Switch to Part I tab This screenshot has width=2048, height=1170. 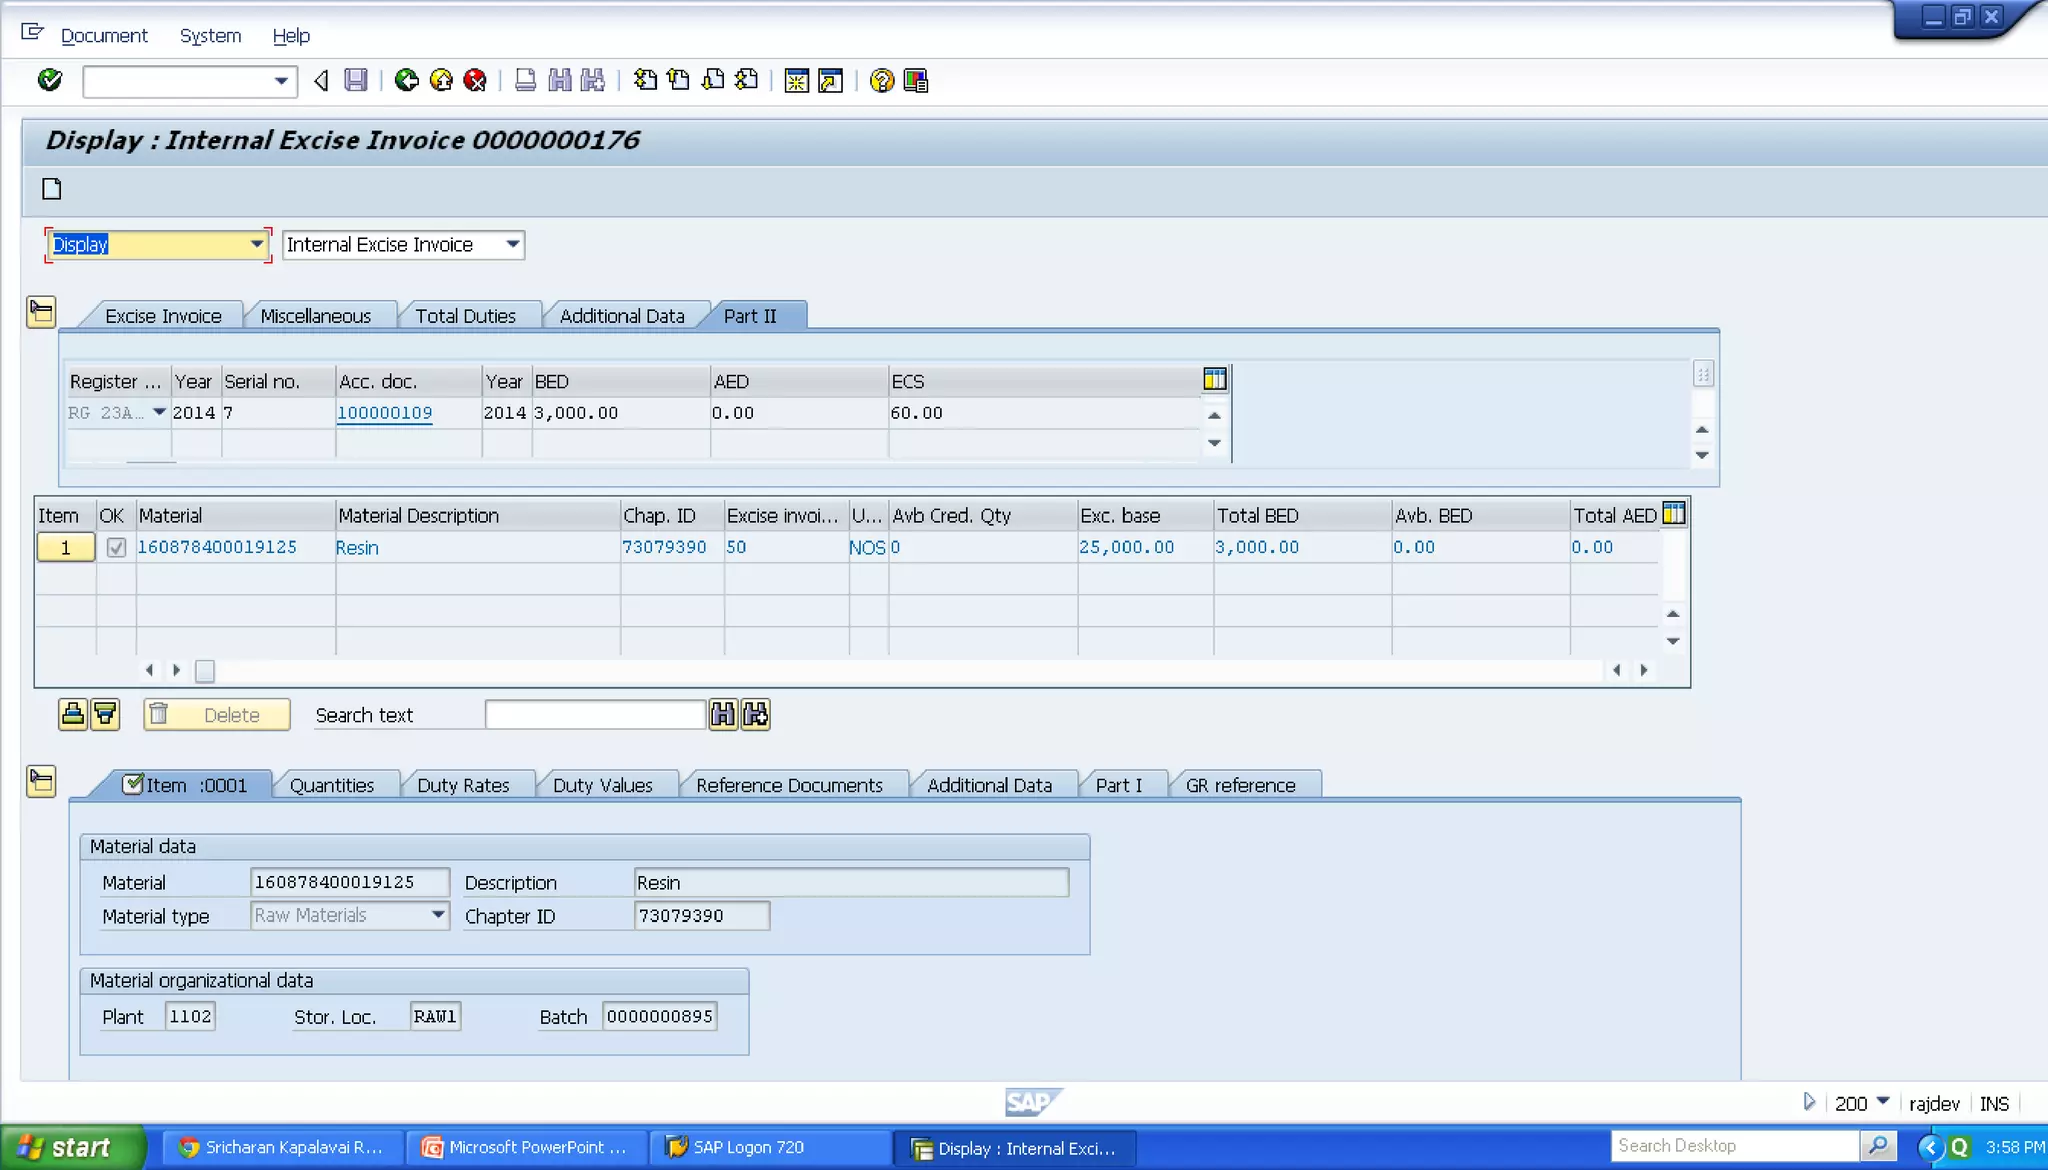click(x=1118, y=785)
